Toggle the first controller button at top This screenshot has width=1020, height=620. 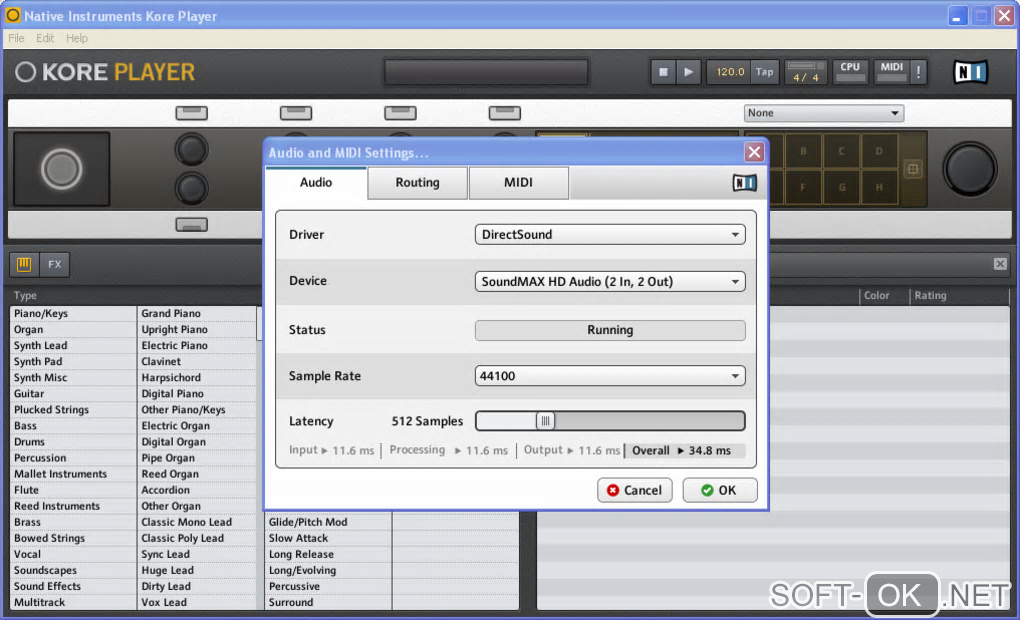pyautogui.click(x=191, y=113)
